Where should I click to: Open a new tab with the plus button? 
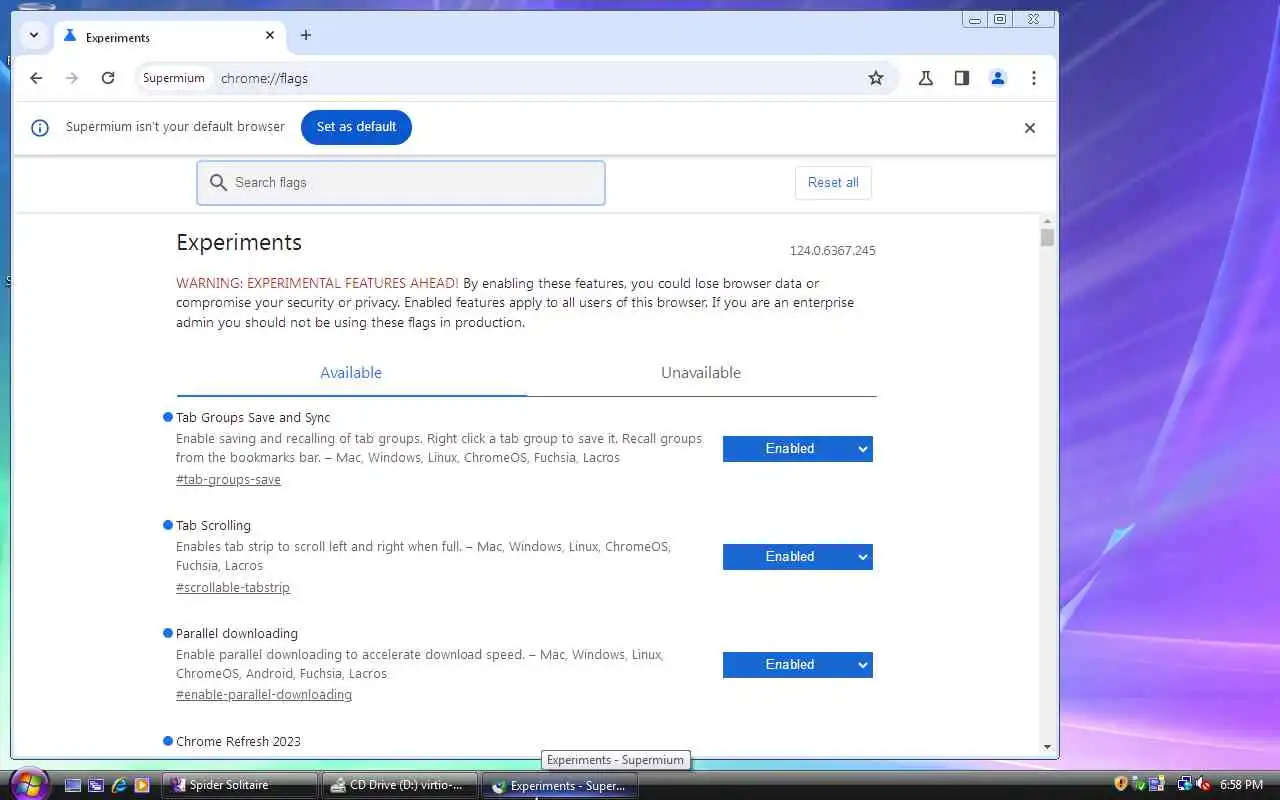(x=306, y=35)
